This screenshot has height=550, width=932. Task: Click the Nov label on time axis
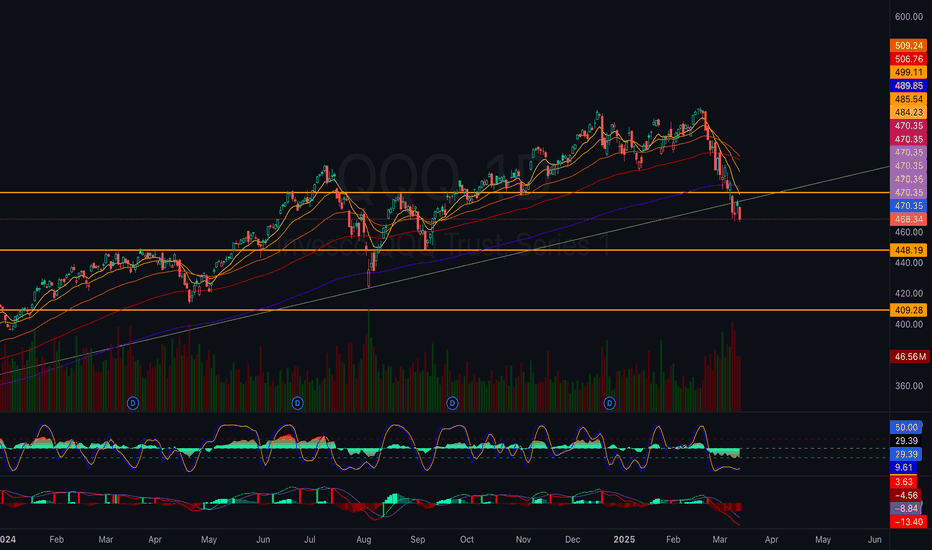523,540
